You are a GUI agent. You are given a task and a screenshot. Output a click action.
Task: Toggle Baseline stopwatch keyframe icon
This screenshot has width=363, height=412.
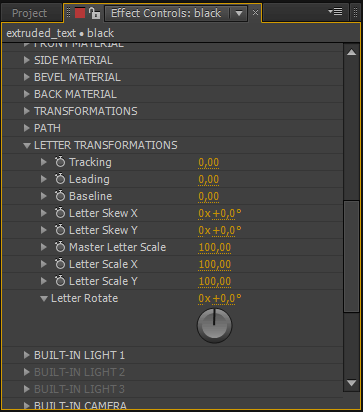point(60,196)
